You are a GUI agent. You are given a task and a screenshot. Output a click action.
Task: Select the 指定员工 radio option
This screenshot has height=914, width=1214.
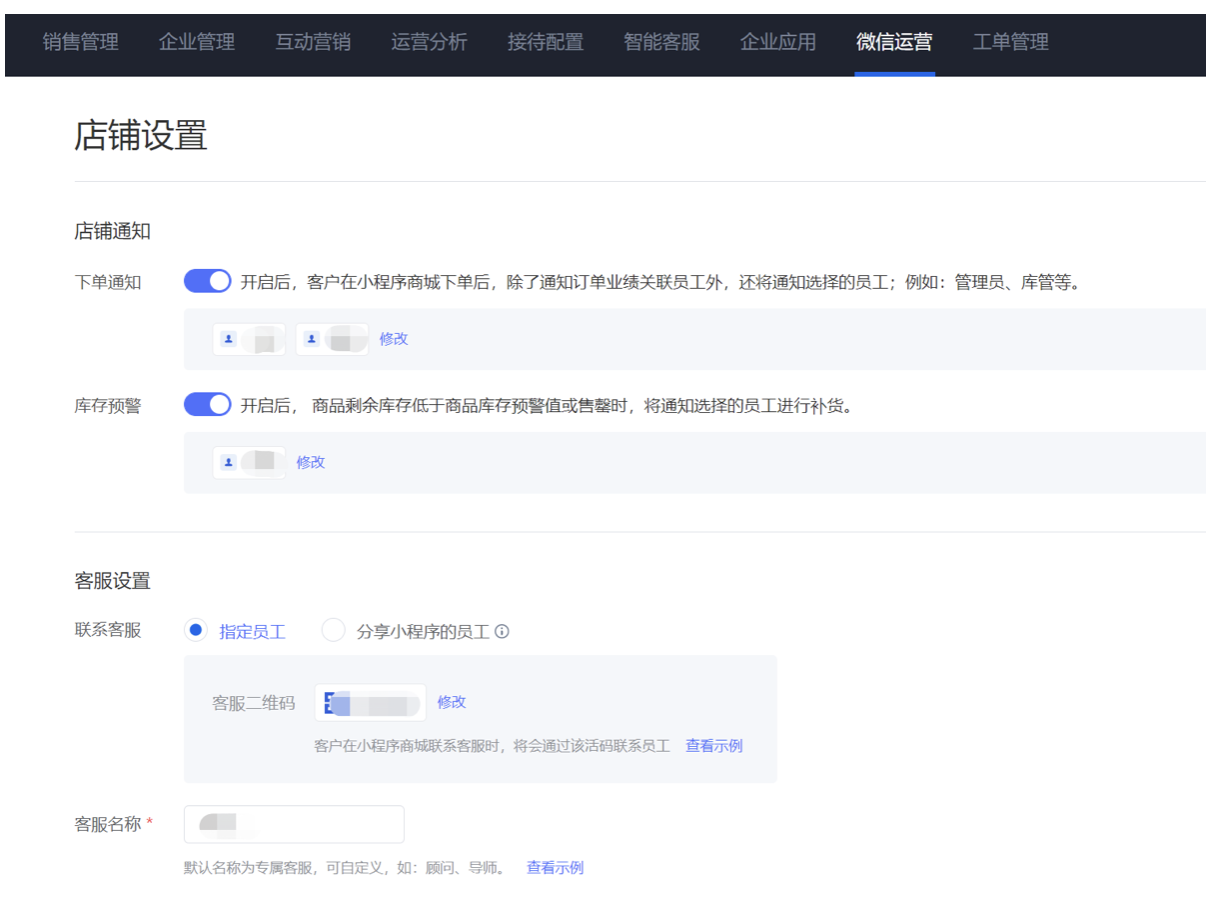pos(196,631)
